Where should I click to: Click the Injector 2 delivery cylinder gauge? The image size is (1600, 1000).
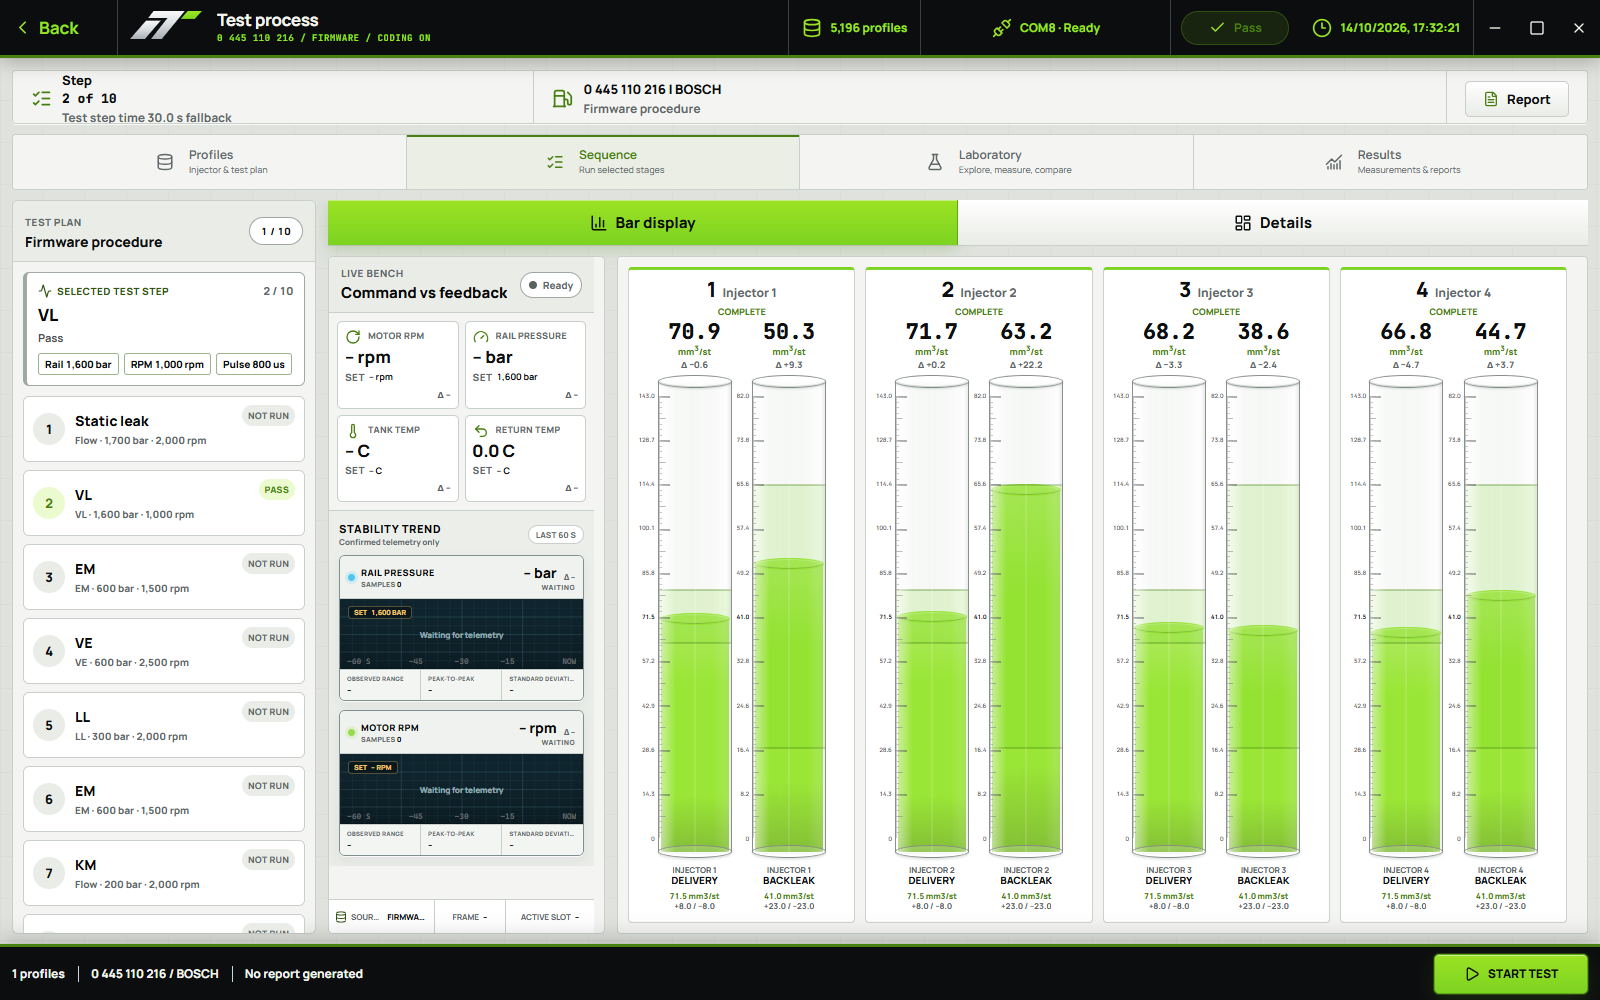[932, 617]
